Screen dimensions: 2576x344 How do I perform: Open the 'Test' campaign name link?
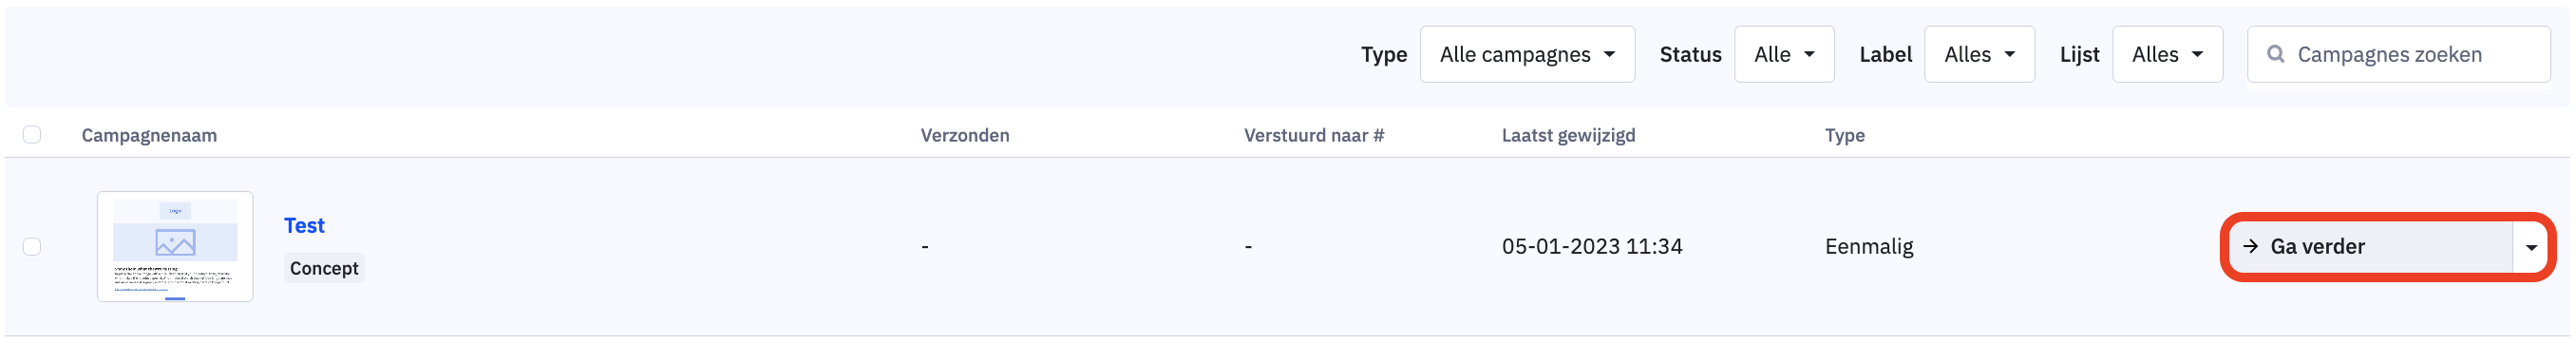304,225
